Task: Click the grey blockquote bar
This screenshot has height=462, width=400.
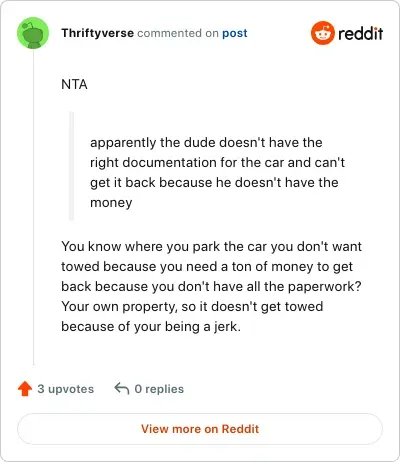Action: [71, 166]
